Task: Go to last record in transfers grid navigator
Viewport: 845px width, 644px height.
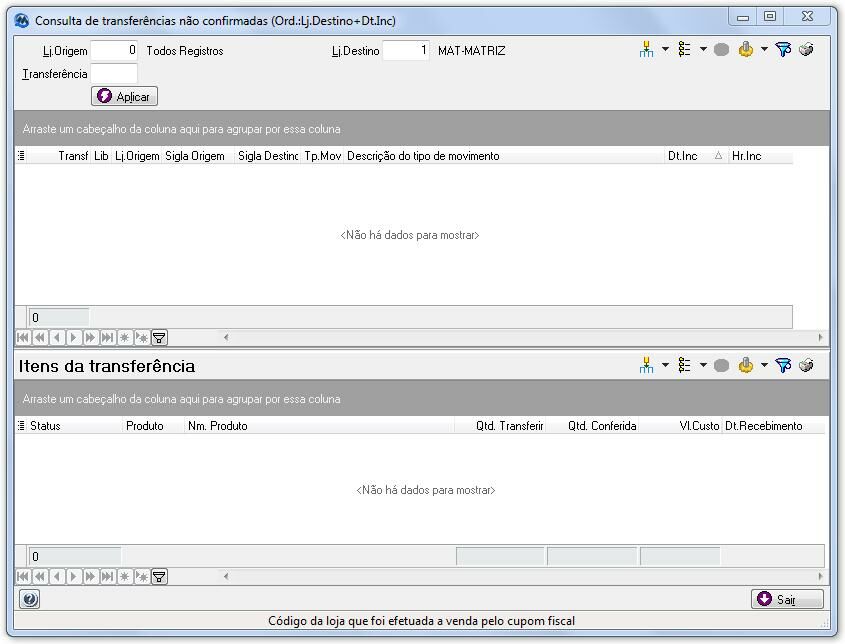Action: pos(107,338)
